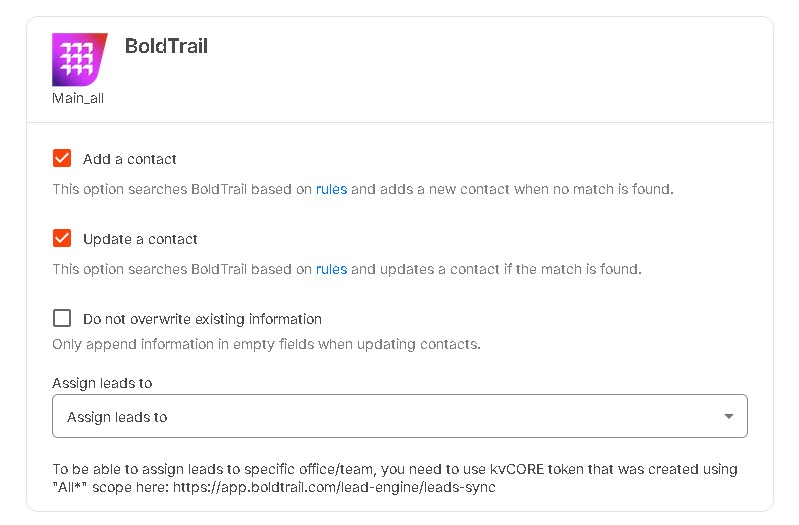Click the app.boldtrail.com leads-sync URL text

[334, 487]
